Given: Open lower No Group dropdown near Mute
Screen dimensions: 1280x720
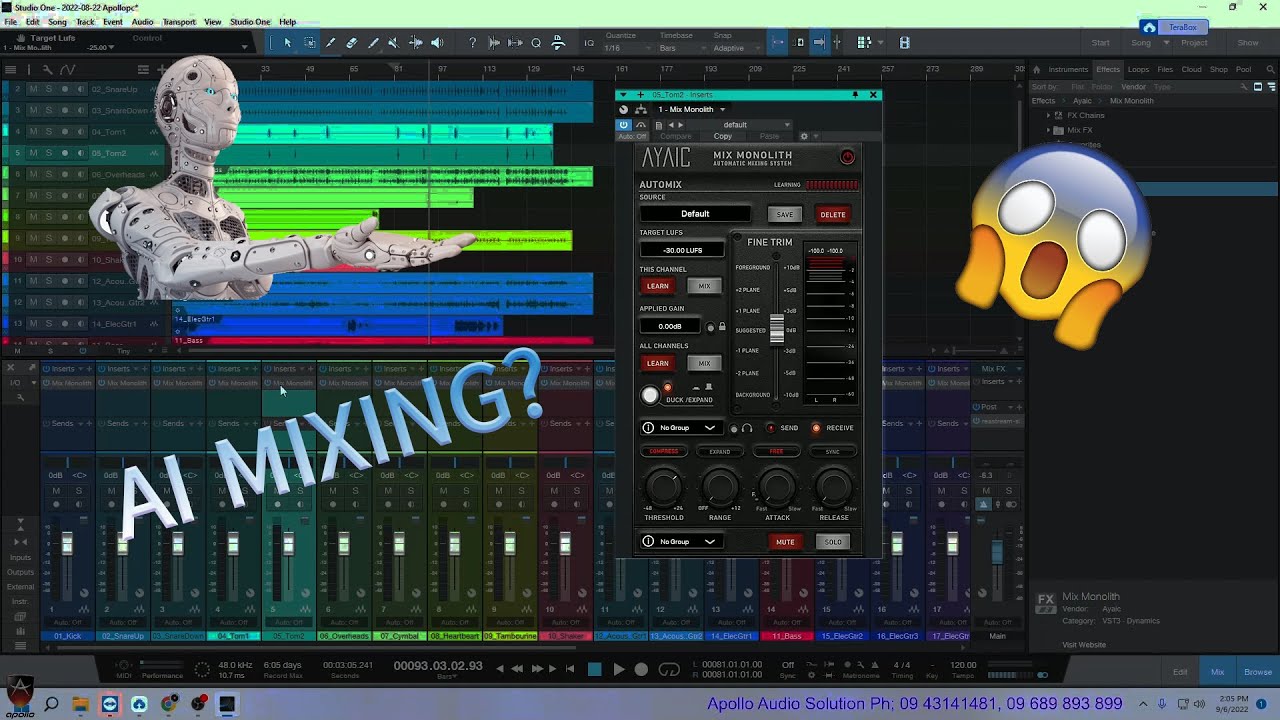Looking at the screenshot, I should pos(681,542).
